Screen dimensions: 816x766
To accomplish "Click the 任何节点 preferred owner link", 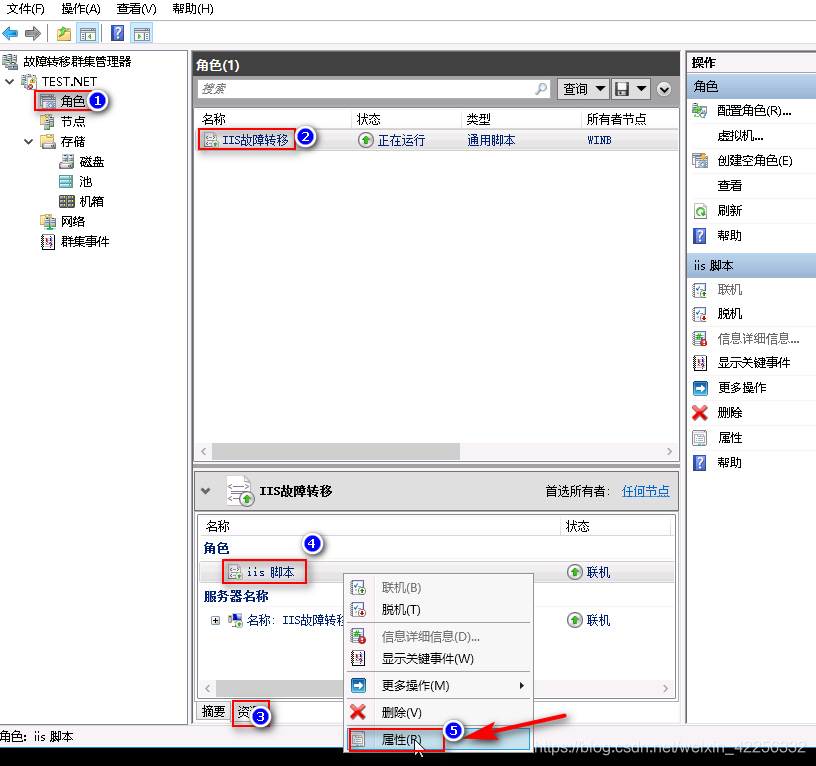I will pyautogui.click(x=645, y=491).
